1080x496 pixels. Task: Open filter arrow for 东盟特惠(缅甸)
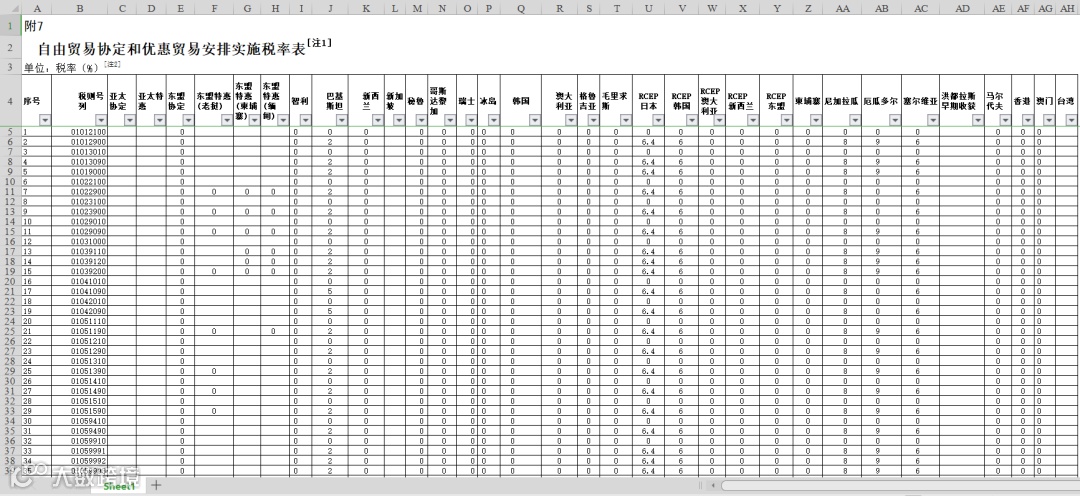click(282, 120)
